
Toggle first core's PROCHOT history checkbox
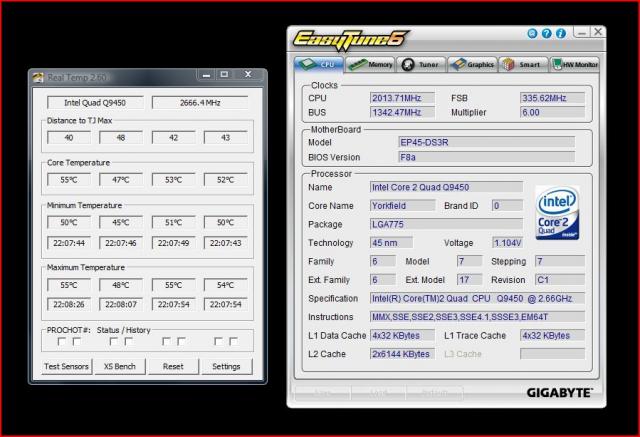click(x=76, y=341)
